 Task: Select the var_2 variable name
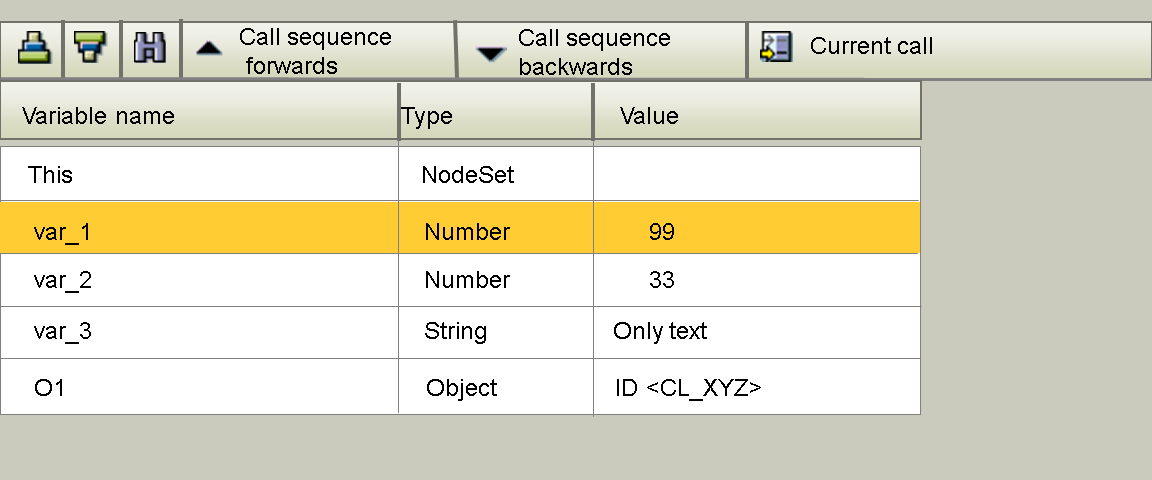click(x=62, y=280)
